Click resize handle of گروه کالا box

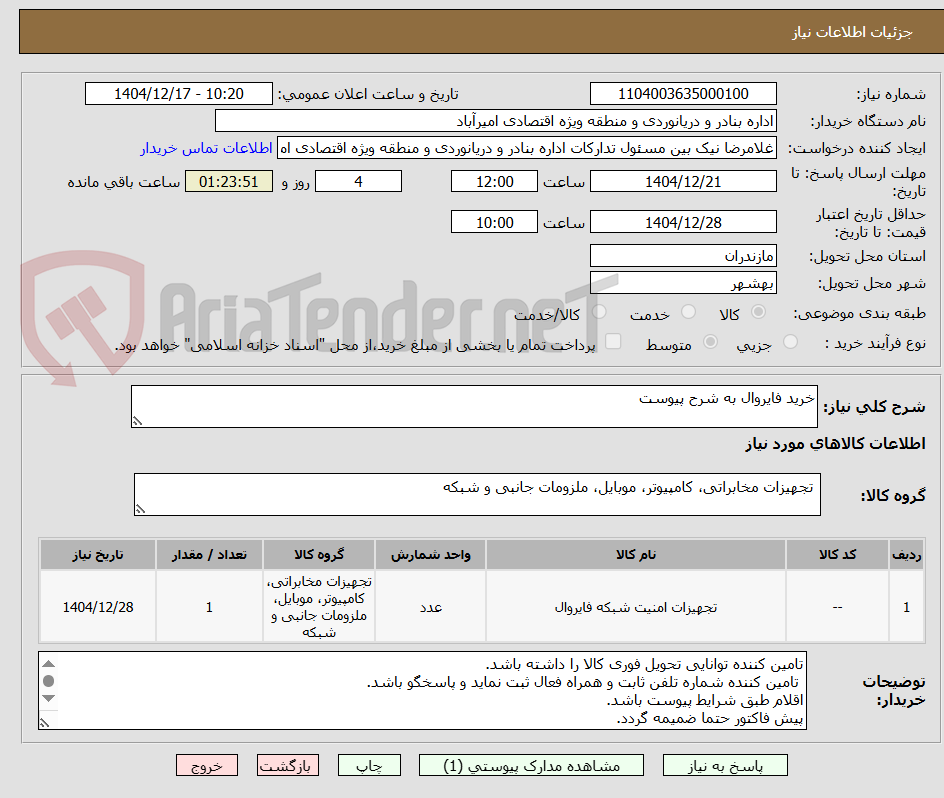point(141,509)
